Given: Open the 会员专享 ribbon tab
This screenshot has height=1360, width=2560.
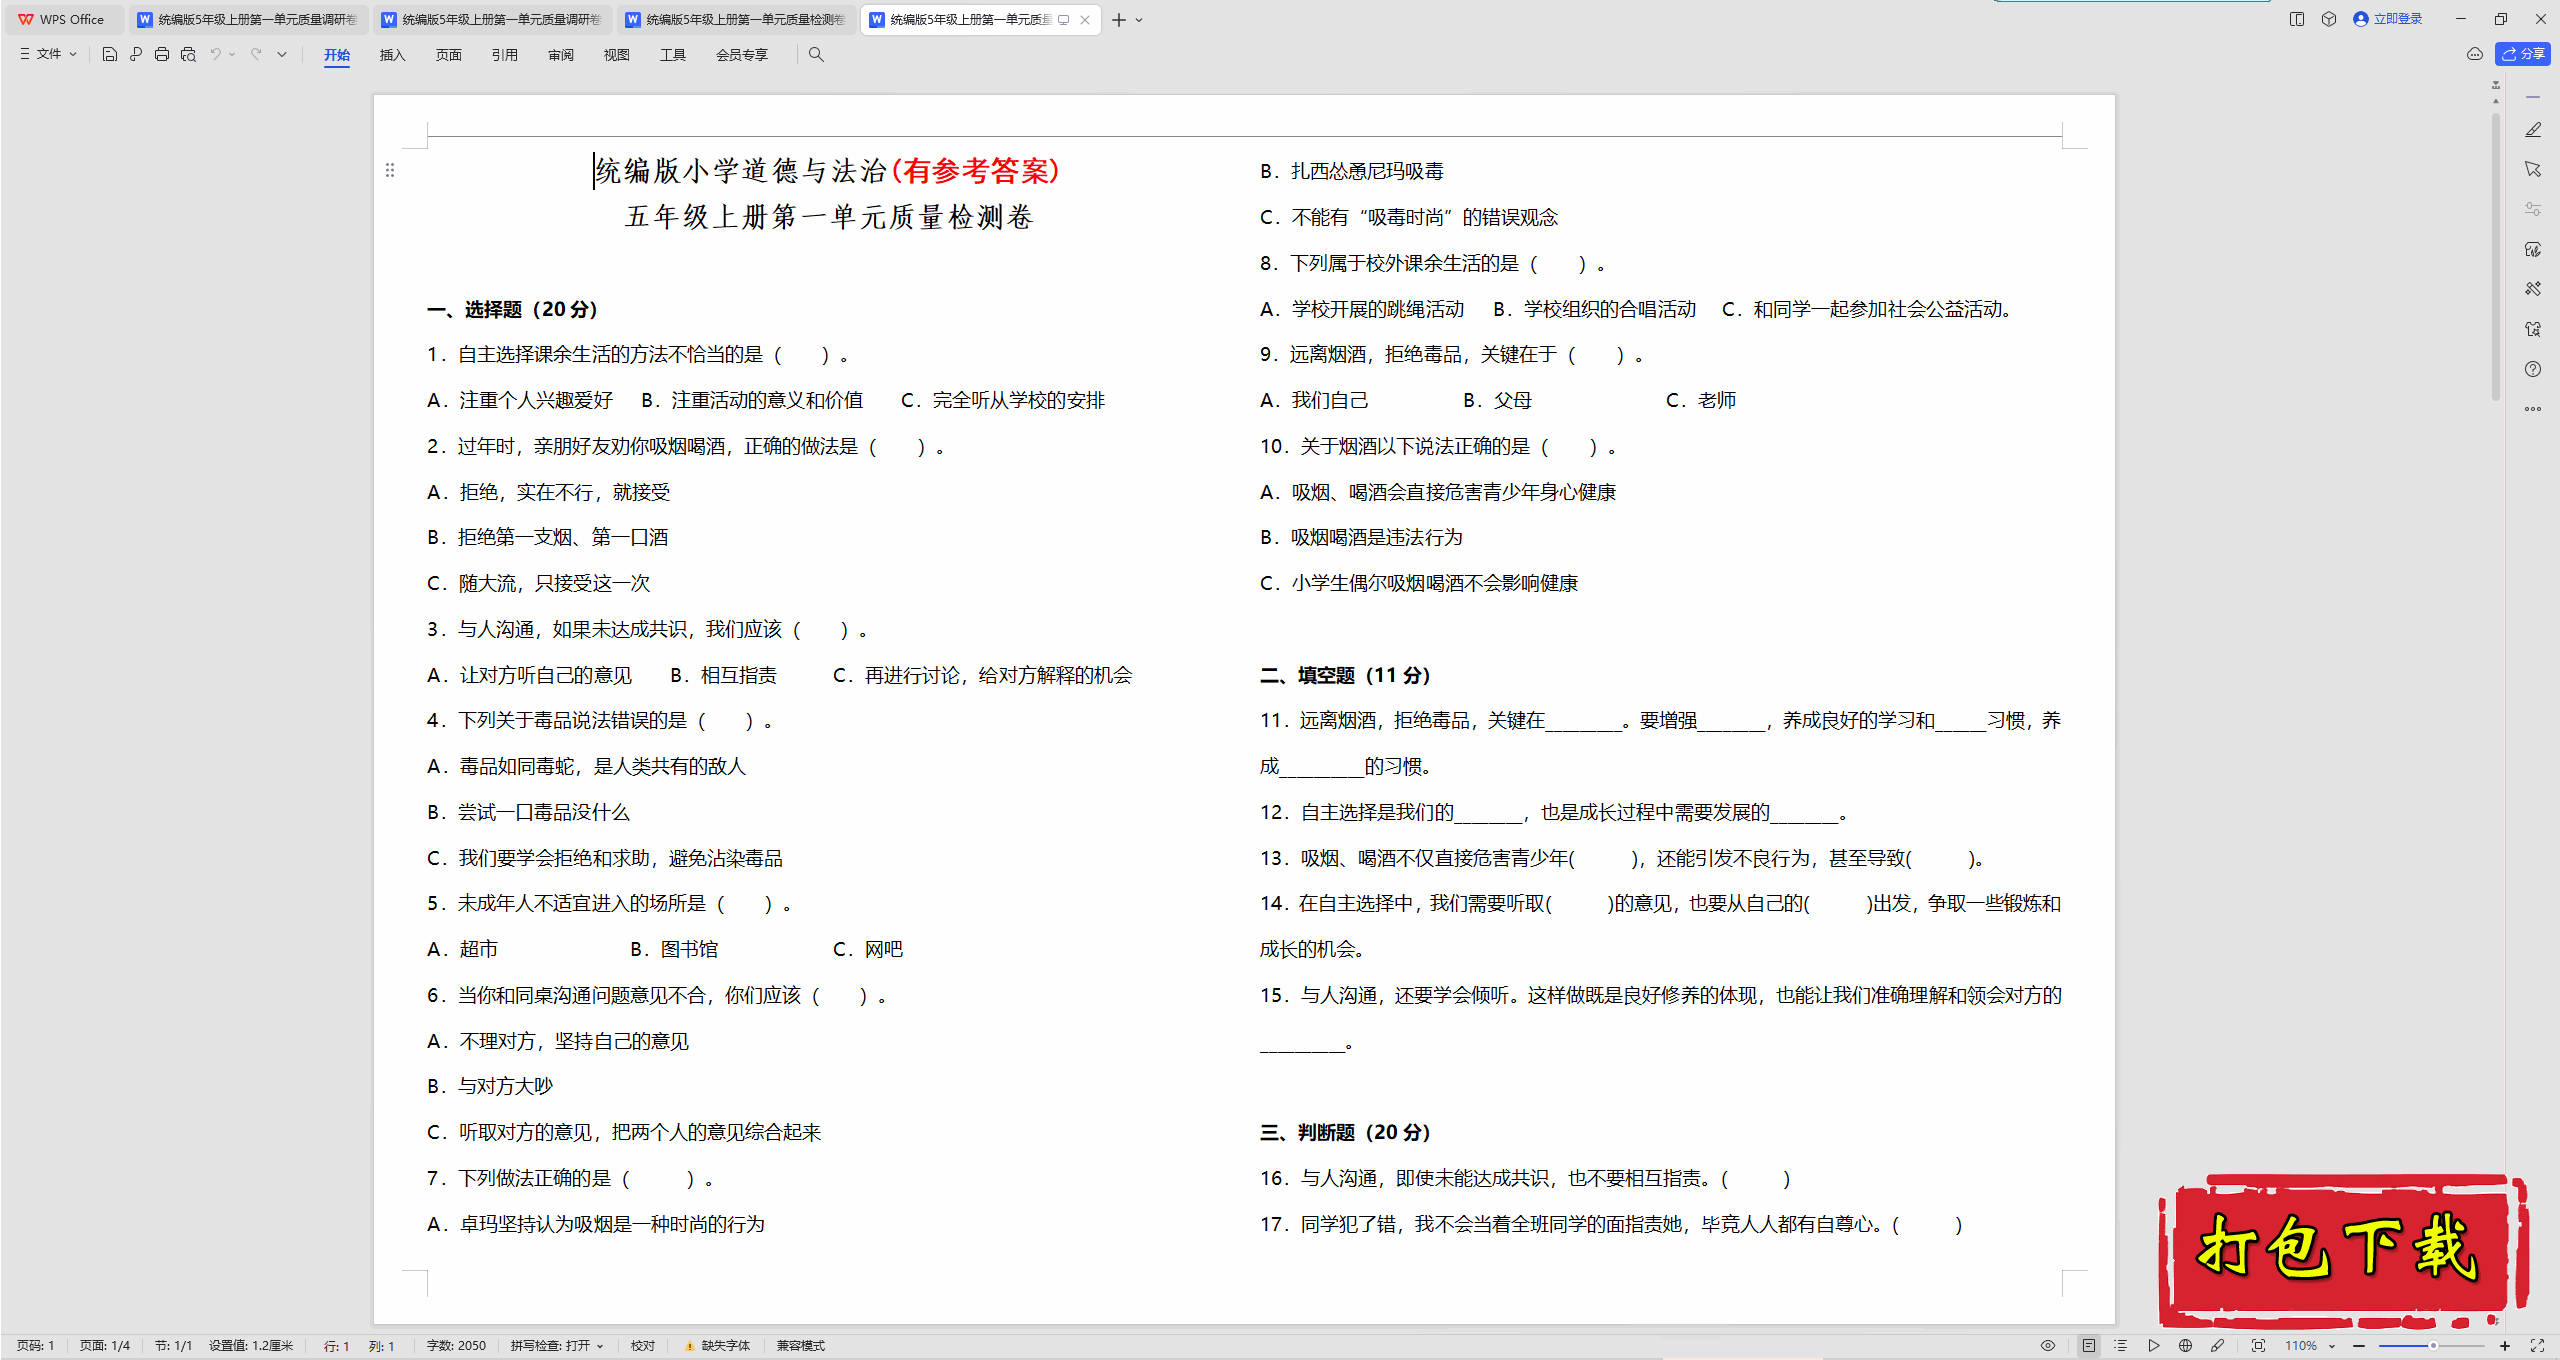Looking at the screenshot, I should (x=742, y=55).
